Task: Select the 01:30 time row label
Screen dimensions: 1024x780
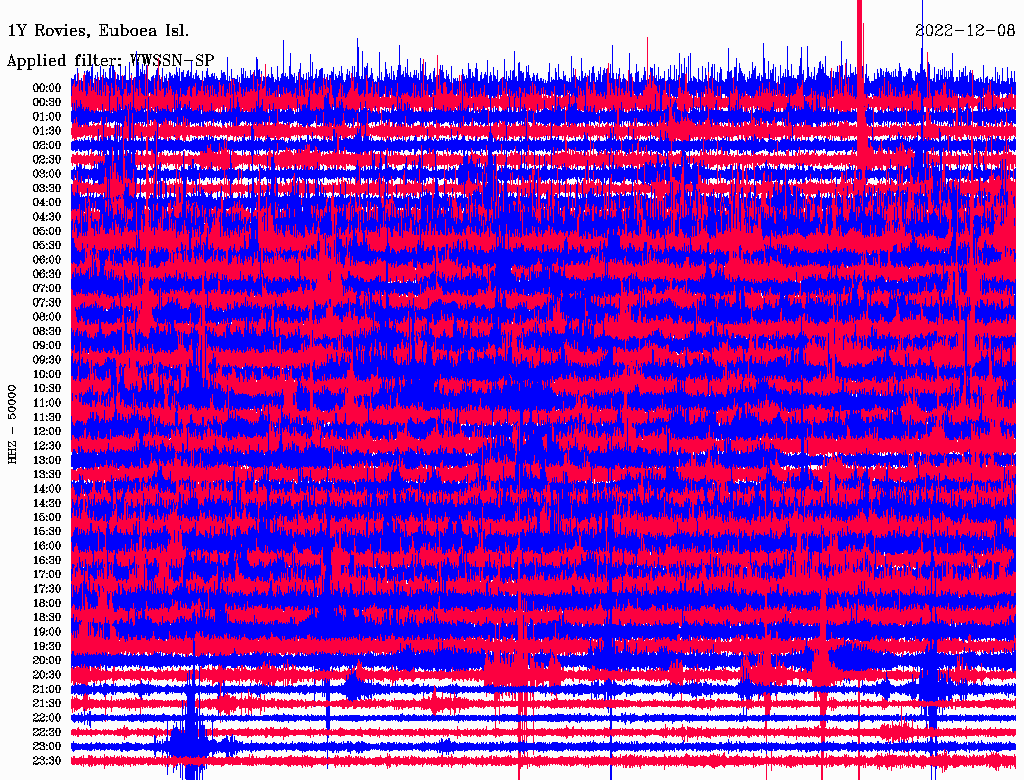Action: coord(47,131)
